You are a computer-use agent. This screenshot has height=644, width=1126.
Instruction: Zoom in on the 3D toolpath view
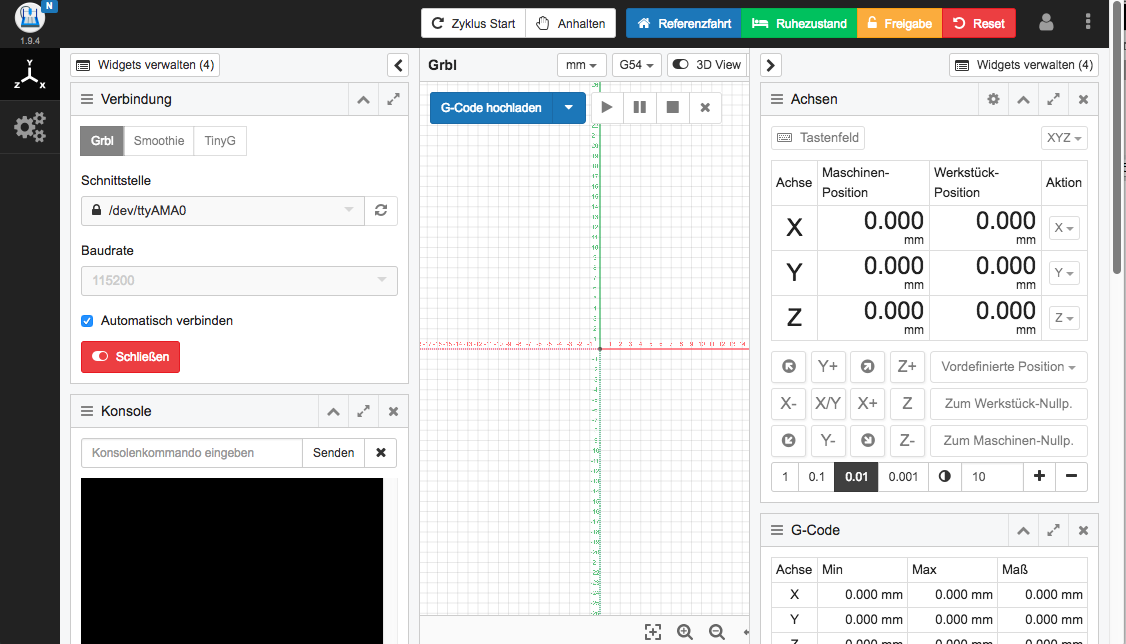point(685,632)
